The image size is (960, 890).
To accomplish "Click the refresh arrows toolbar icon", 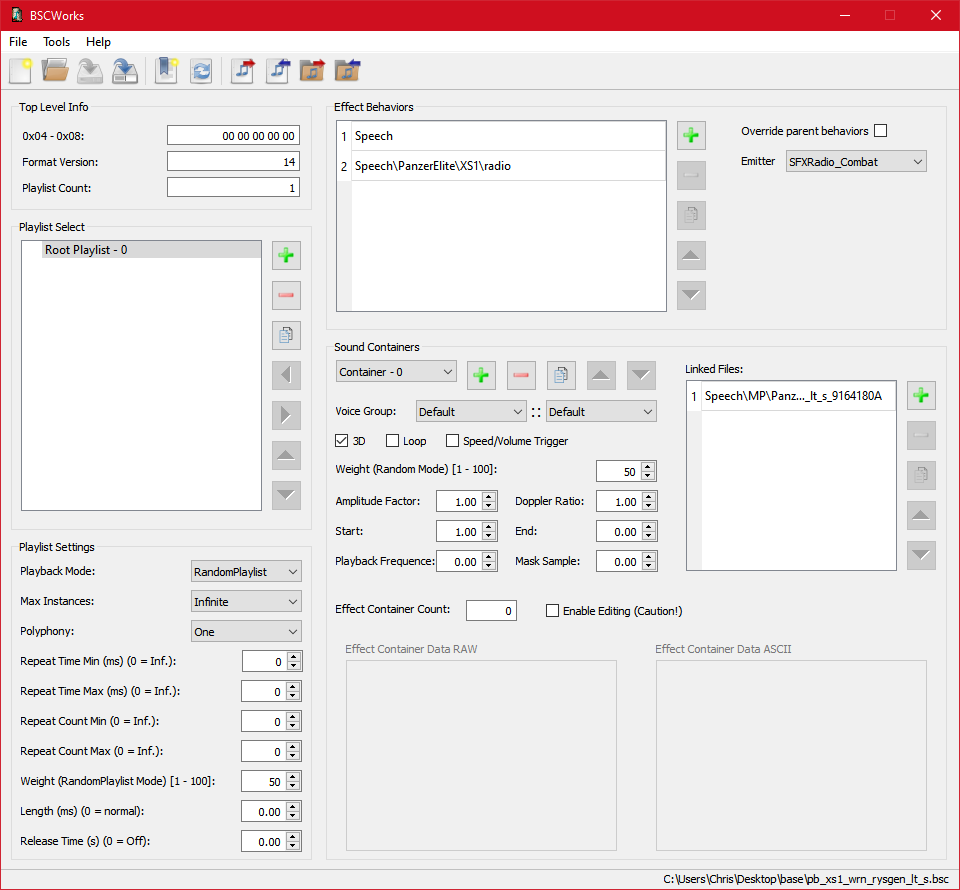I will (x=201, y=71).
